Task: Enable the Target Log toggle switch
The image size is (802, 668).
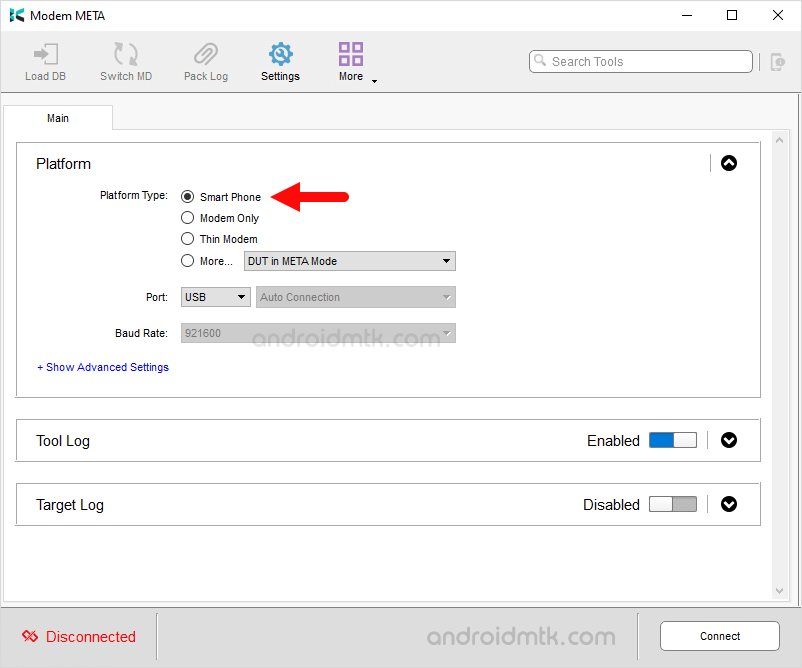Action: (672, 505)
